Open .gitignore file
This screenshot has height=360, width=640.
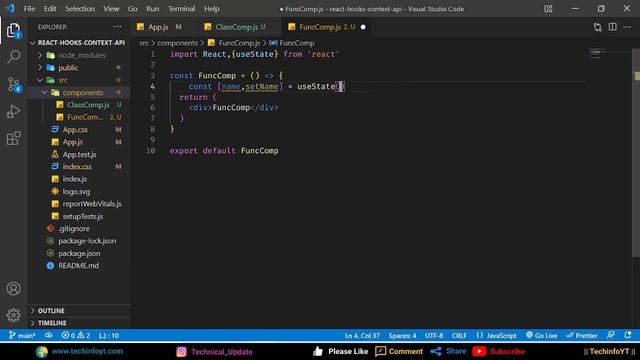pos(78,229)
